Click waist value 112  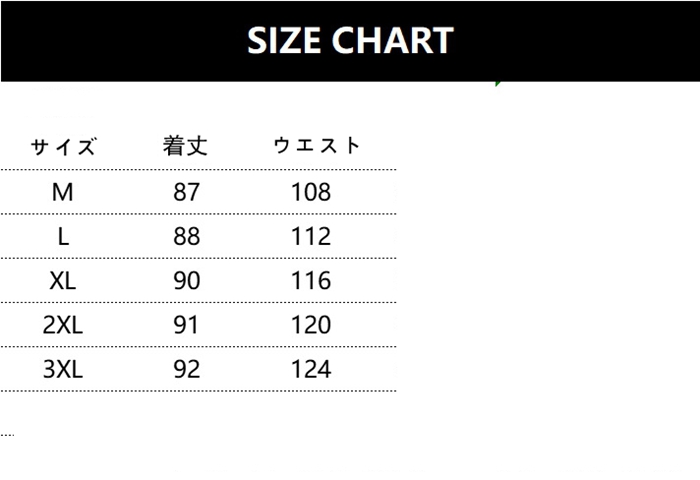[311, 236]
